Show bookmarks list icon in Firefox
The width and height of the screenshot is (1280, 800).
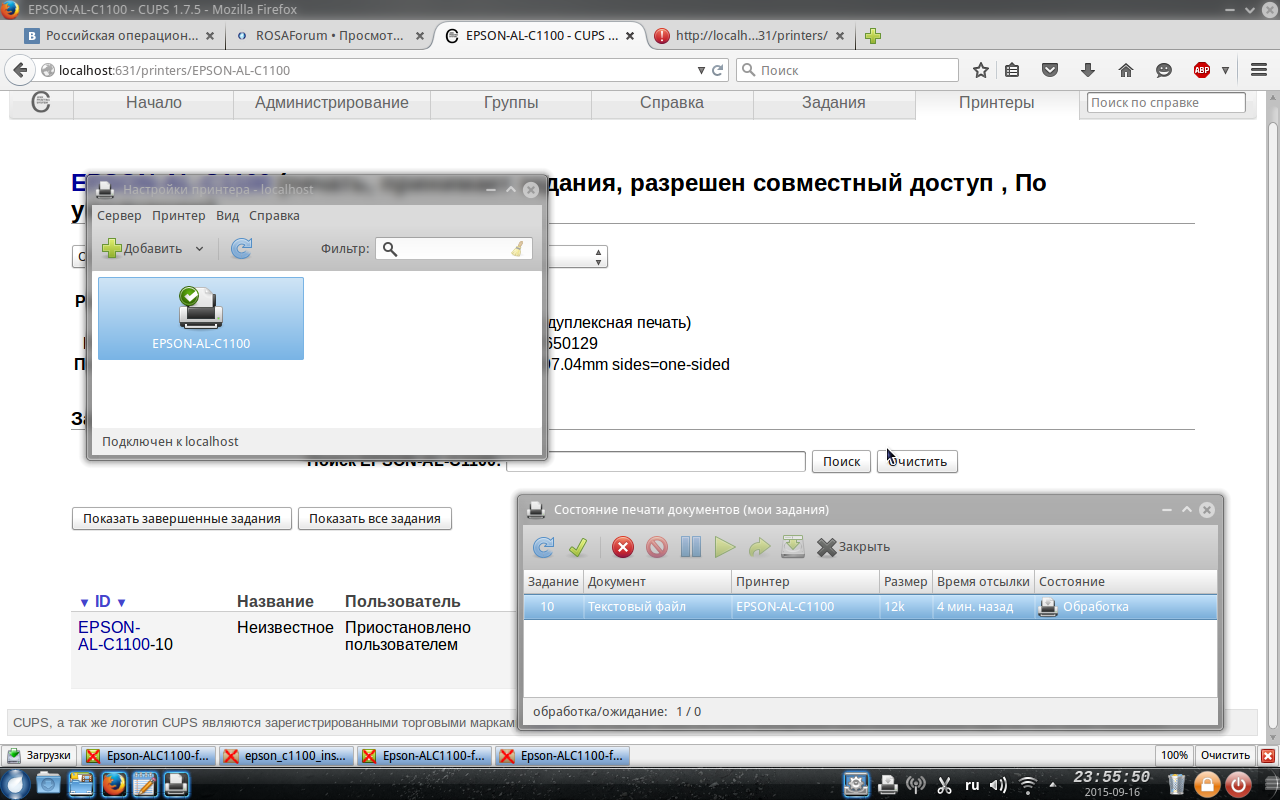coord(1012,70)
